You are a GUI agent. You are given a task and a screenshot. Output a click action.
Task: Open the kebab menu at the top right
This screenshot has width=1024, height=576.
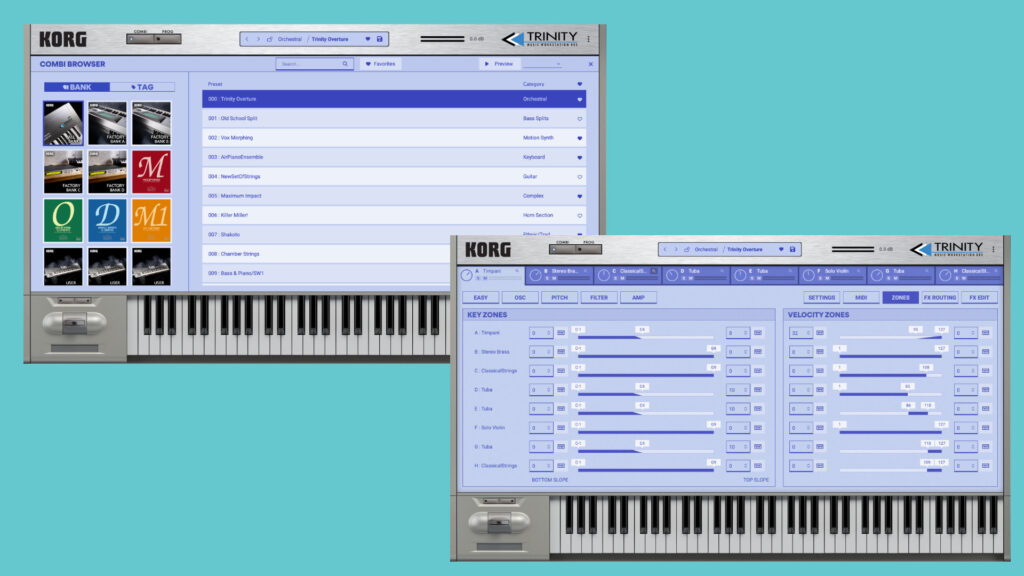tap(994, 248)
